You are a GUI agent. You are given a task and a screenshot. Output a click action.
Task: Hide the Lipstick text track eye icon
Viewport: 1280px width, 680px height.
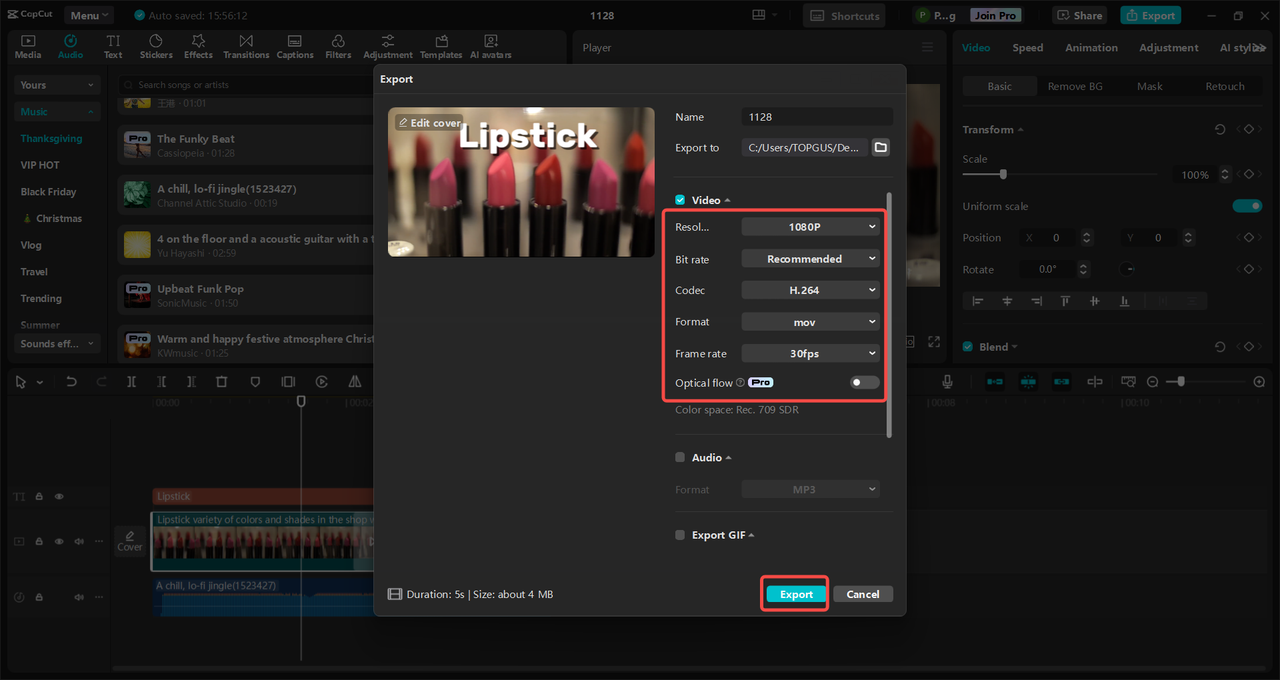pyautogui.click(x=59, y=497)
